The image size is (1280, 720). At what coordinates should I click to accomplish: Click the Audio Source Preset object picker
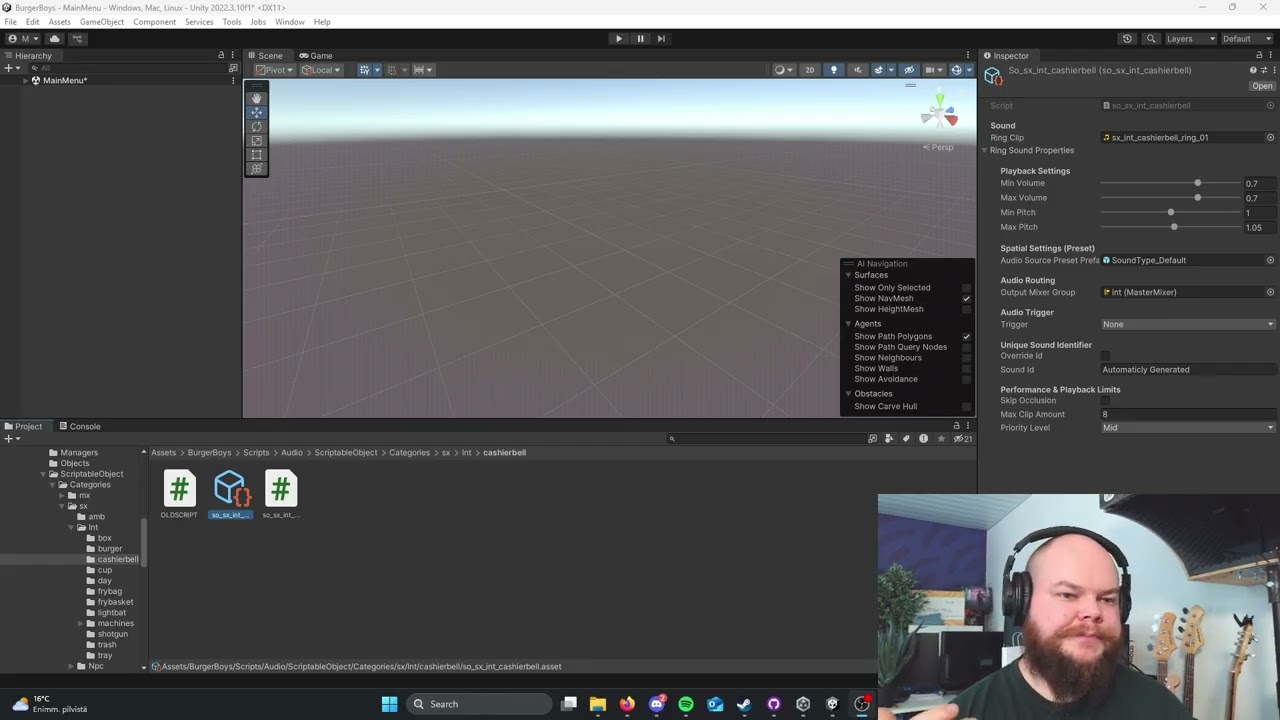(1270, 261)
